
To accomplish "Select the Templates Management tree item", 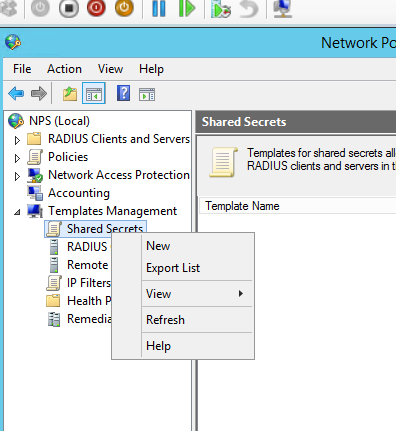I will (113, 211).
